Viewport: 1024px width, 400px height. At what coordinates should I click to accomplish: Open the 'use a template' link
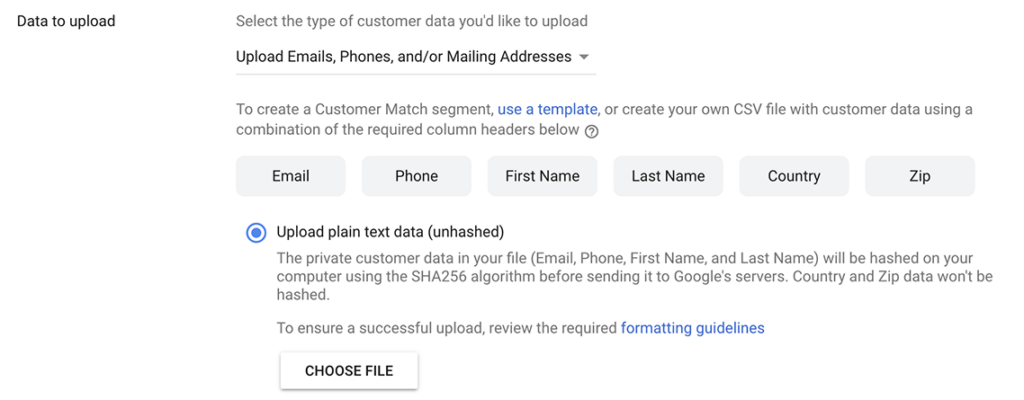pos(547,109)
